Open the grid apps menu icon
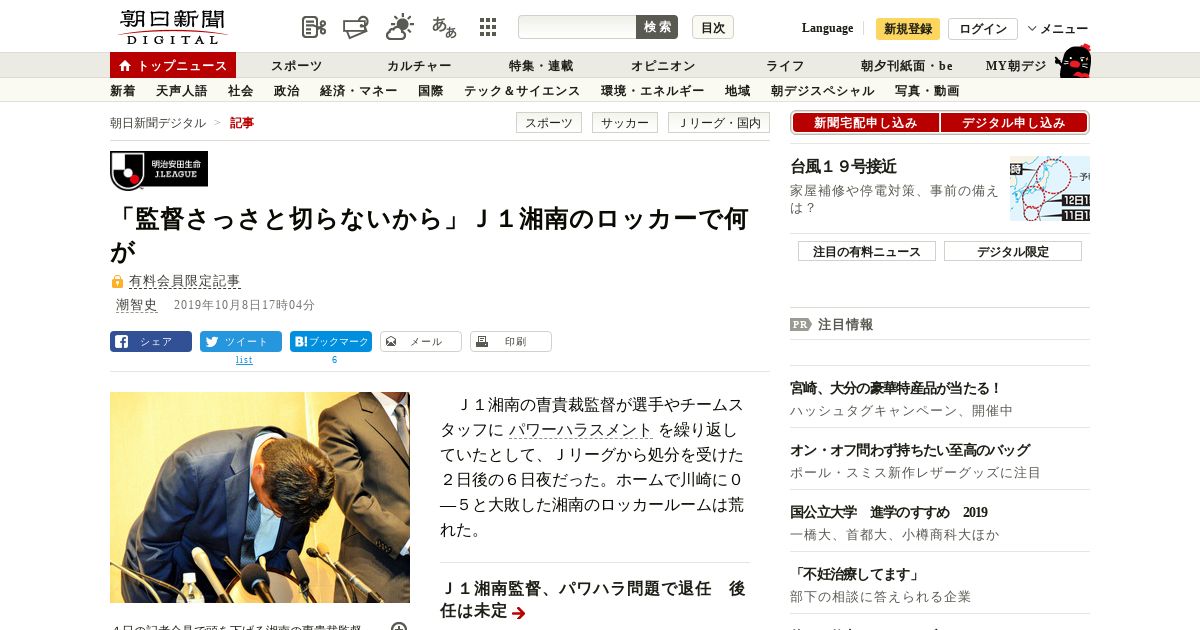The image size is (1200, 630). (x=488, y=27)
